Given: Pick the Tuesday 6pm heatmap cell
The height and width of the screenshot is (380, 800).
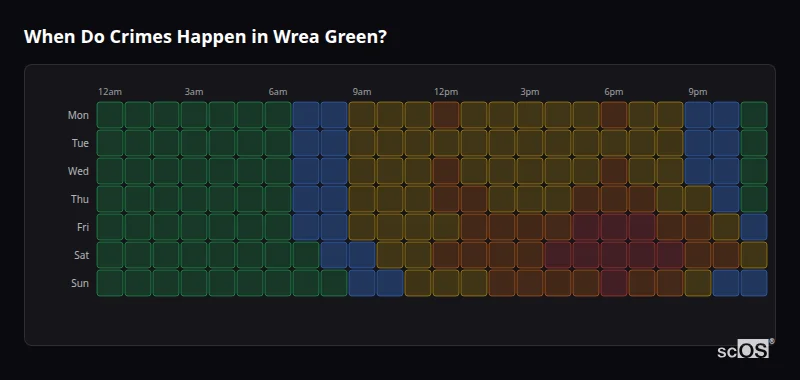Looking at the screenshot, I should click(x=614, y=143).
